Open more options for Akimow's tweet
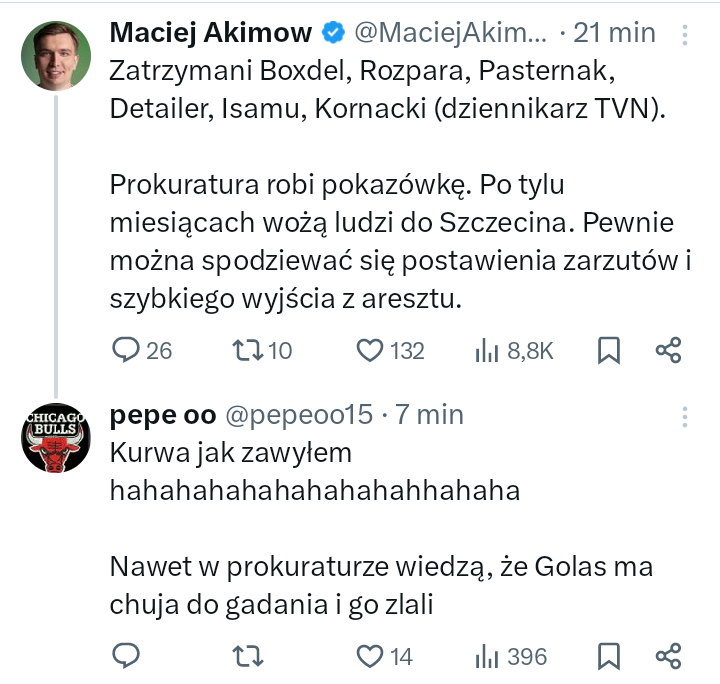The width and height of the screenshot is (720, 684). click(x=685, y=36)
